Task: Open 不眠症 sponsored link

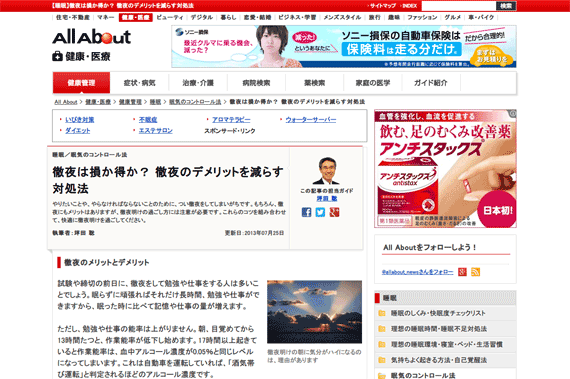Action: pos(148,120)
